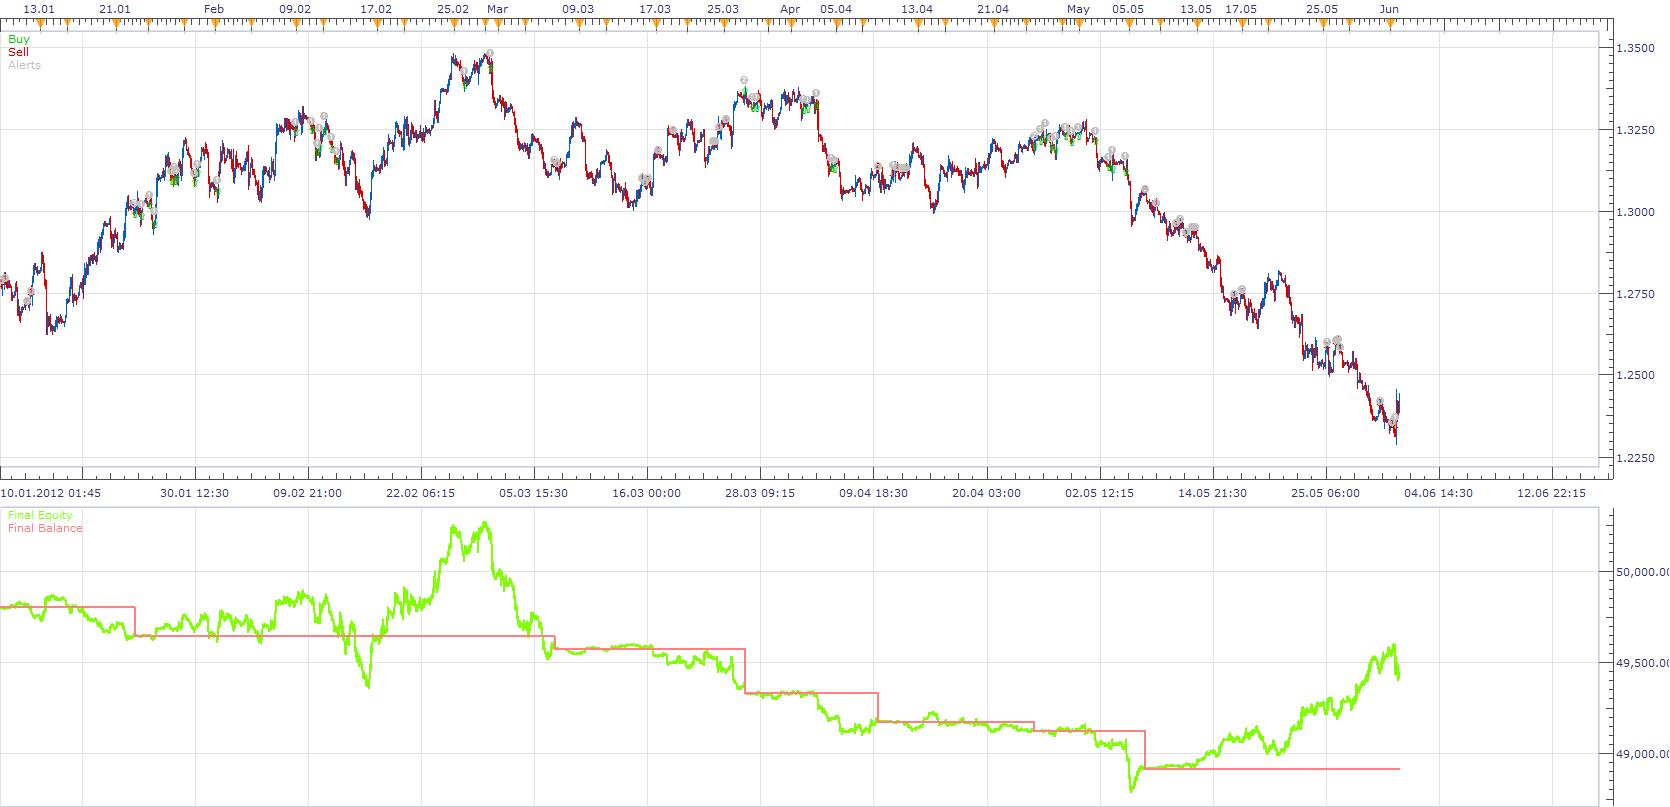Click the 49,500.00 equity axis label

(x=1642, y=663)
